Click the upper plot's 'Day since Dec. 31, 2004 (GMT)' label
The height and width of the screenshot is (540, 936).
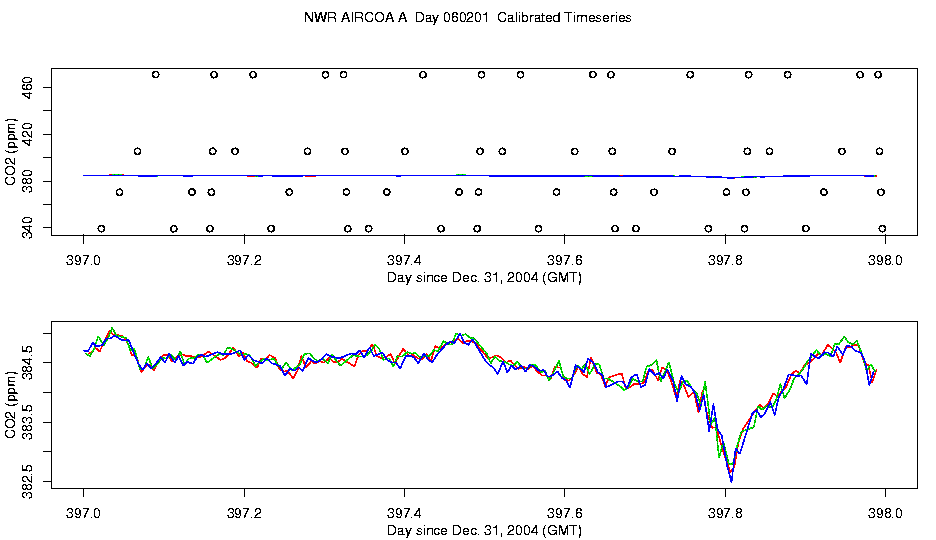[484, 277]
